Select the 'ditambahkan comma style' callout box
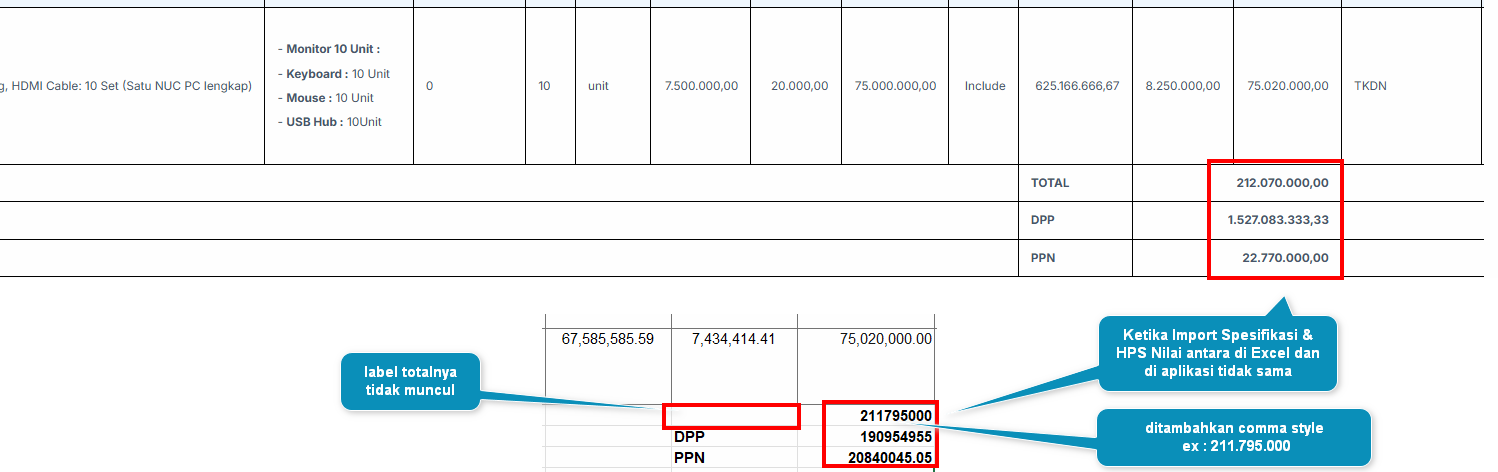Screen dimensions: 1498x472 pos(1233,437)
